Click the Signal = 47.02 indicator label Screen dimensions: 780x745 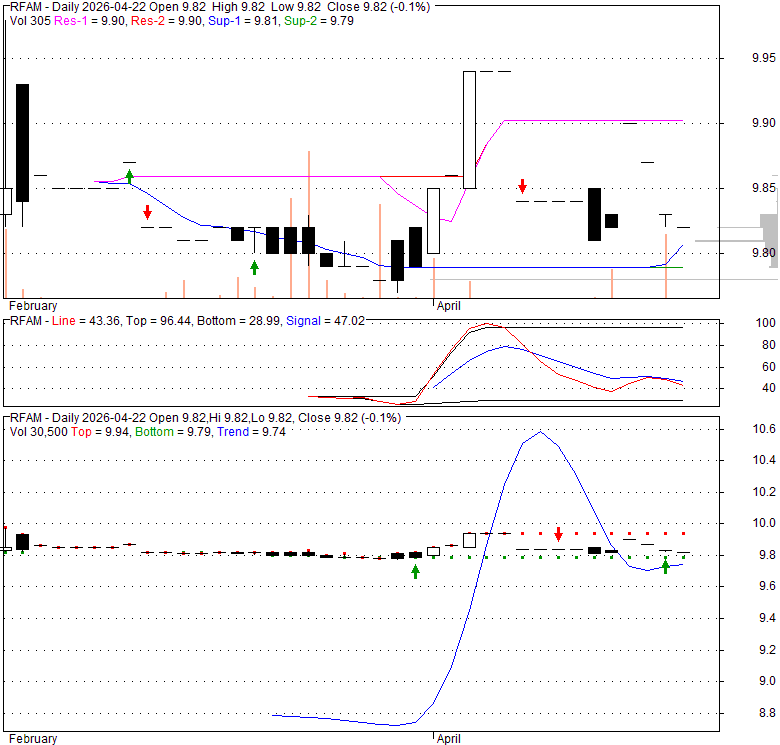[325, 321]
